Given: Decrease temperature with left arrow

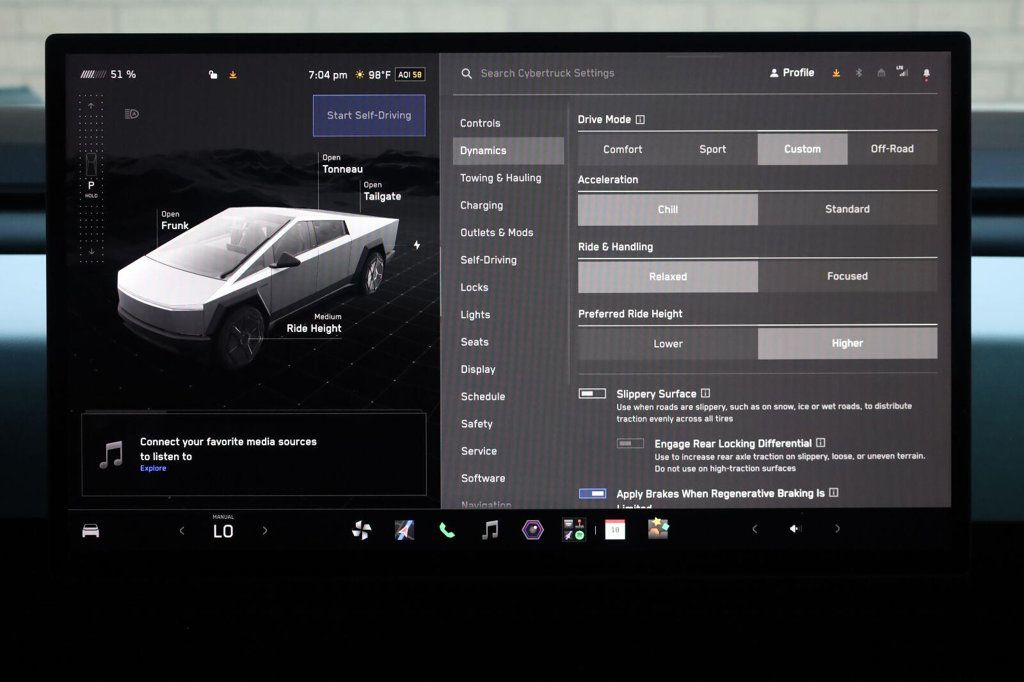Looking at the screenshot, I should (x=182, y=530).
